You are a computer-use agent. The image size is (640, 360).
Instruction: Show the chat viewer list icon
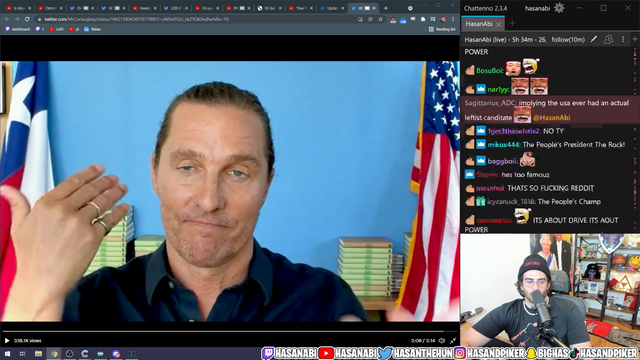coord(608,39)
